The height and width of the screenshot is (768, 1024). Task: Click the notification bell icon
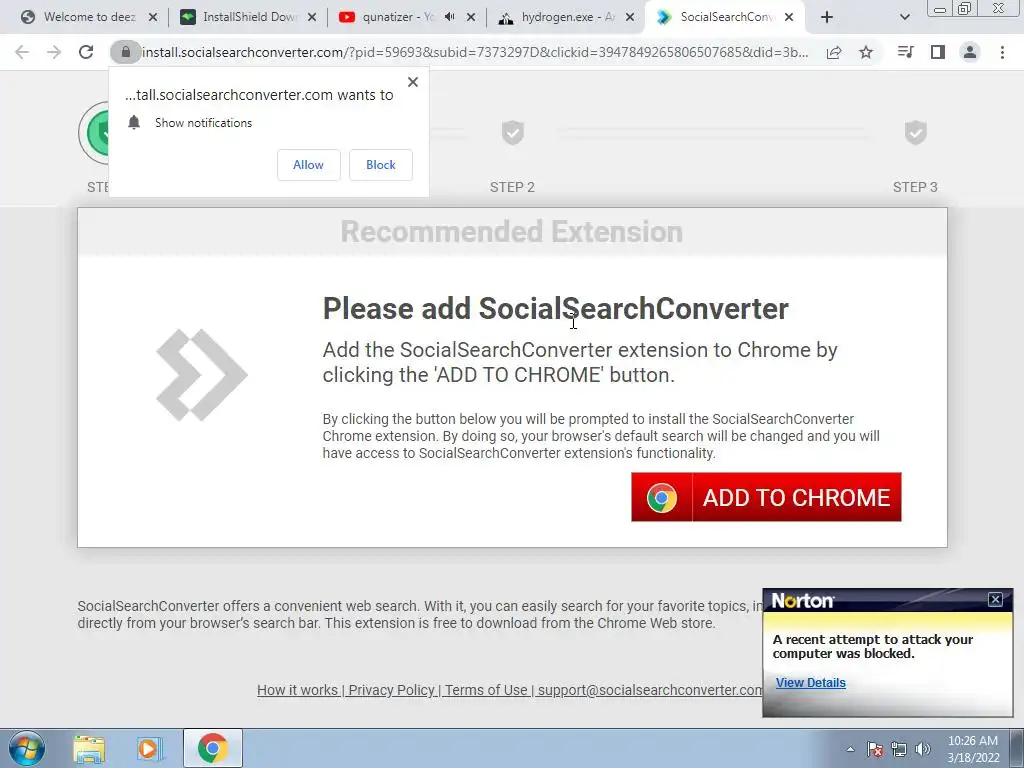[134, 123]
